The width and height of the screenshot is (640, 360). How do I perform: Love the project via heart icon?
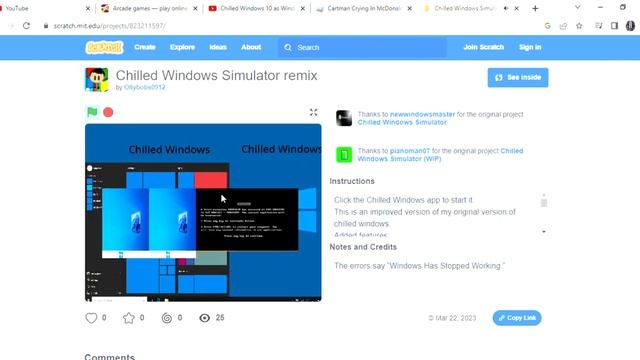click(x=91, y=318)
